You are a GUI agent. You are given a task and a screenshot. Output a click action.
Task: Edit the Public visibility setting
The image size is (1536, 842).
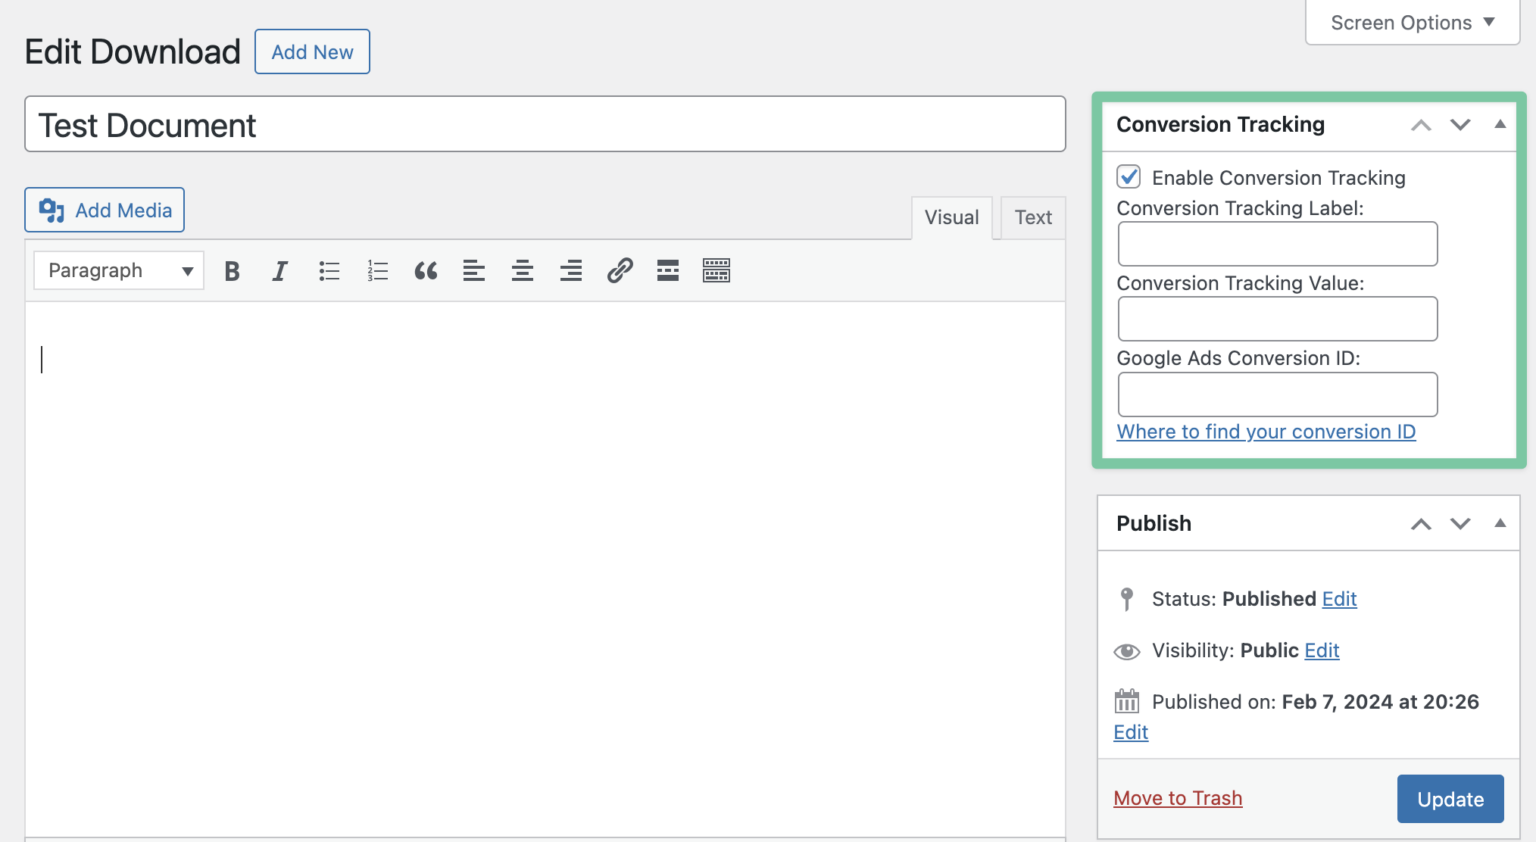1322,651
